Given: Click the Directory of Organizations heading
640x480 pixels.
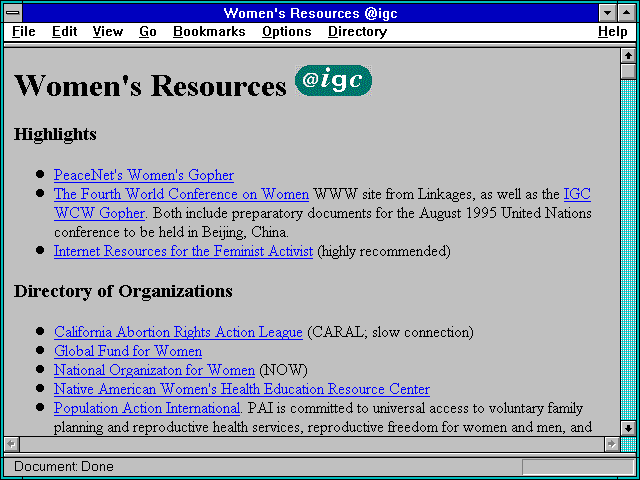Looking at the screenshot, I should pyautogui.click(x=123, y=291).
